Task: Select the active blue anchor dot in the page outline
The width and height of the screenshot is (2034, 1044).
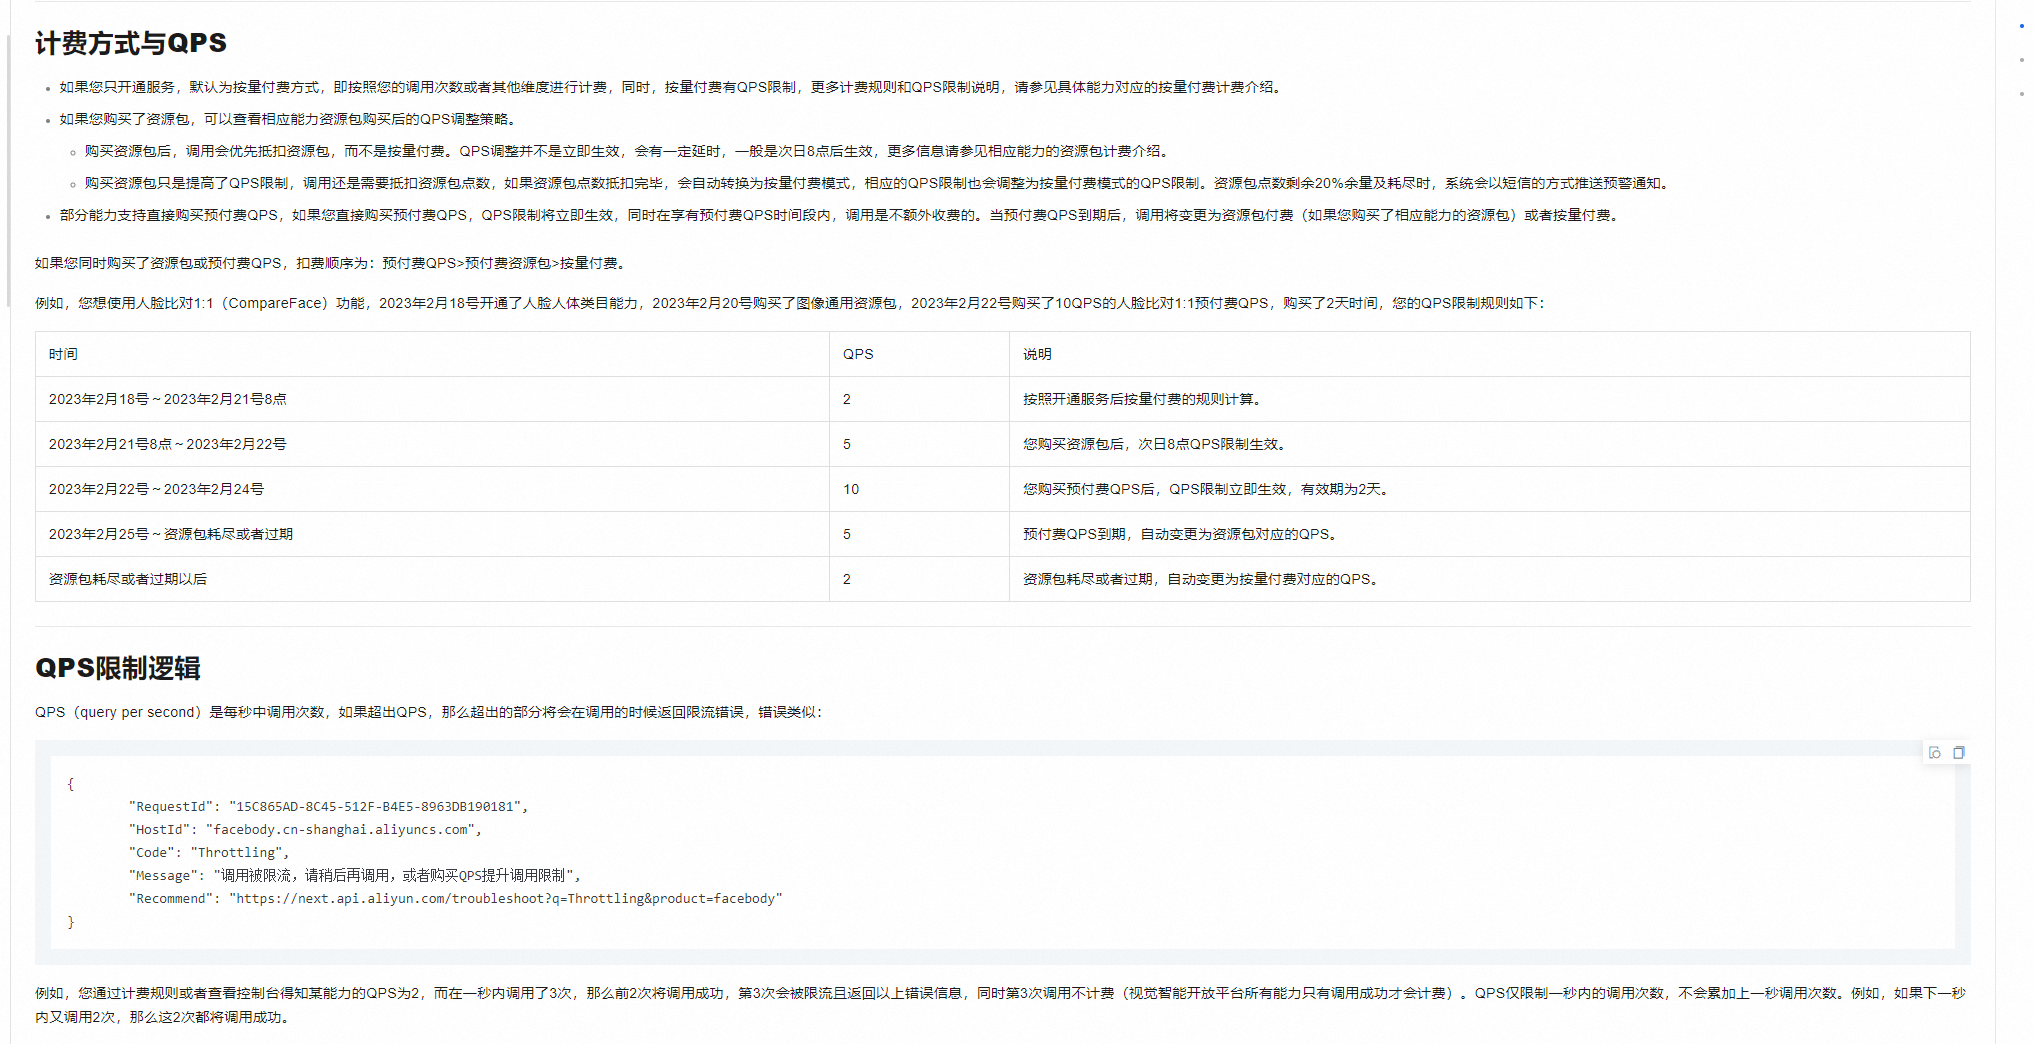Action: [2022, 26]
